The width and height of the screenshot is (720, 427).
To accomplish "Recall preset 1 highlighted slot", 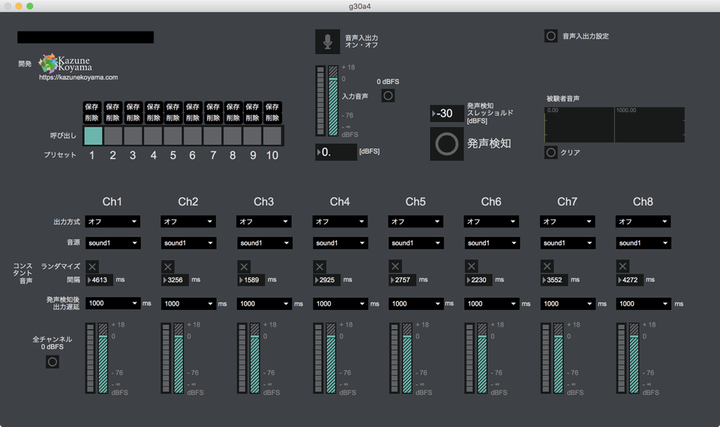I will click(x=93, y=136).
